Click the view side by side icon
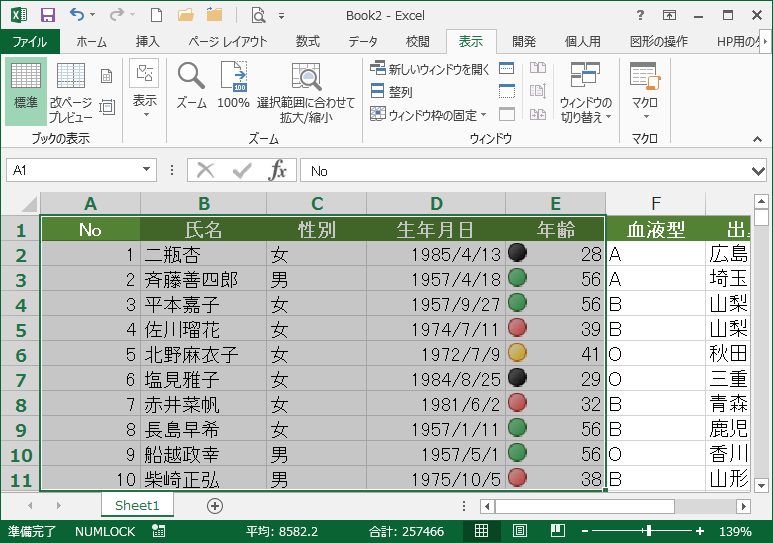This screenshot has height=543, width=773. 538,68
